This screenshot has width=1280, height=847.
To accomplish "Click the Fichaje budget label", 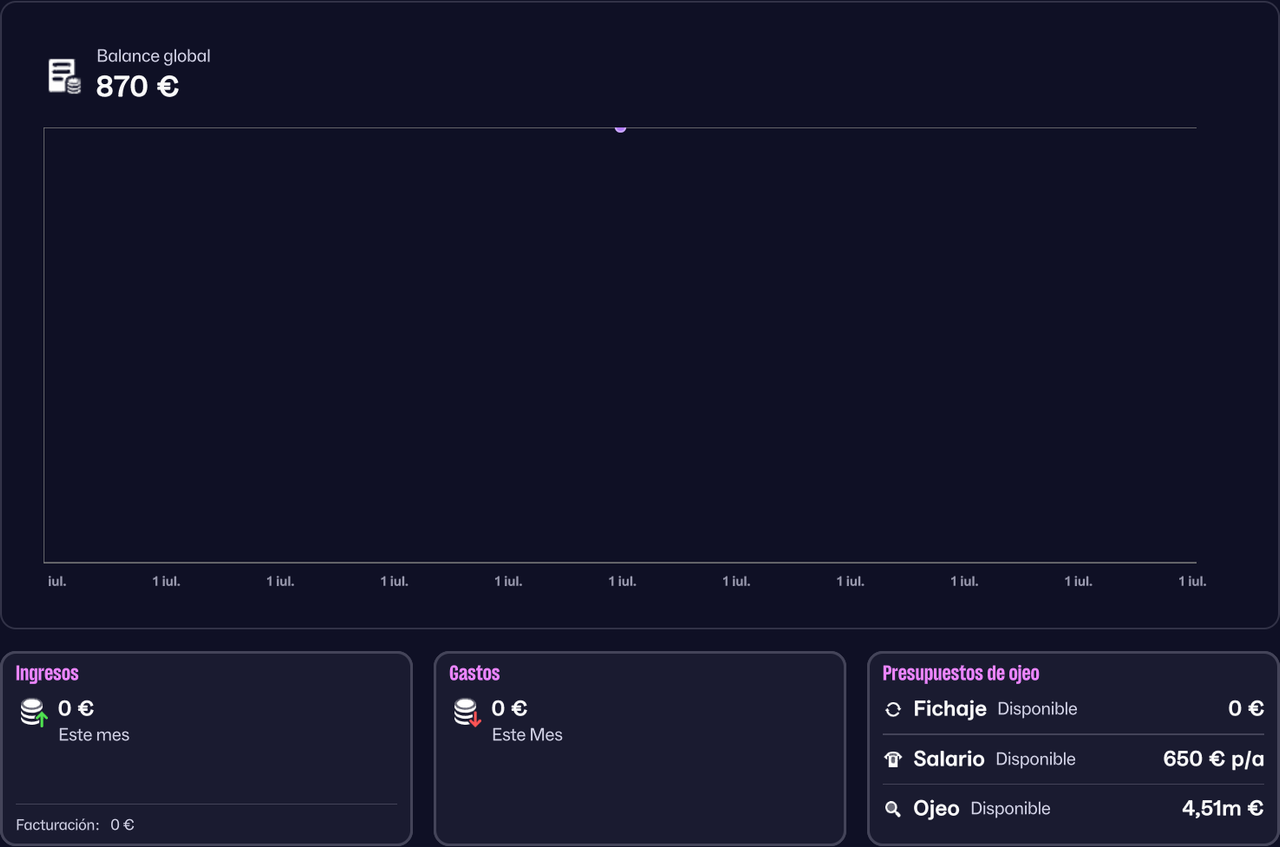I will click(x=950, y=709).
